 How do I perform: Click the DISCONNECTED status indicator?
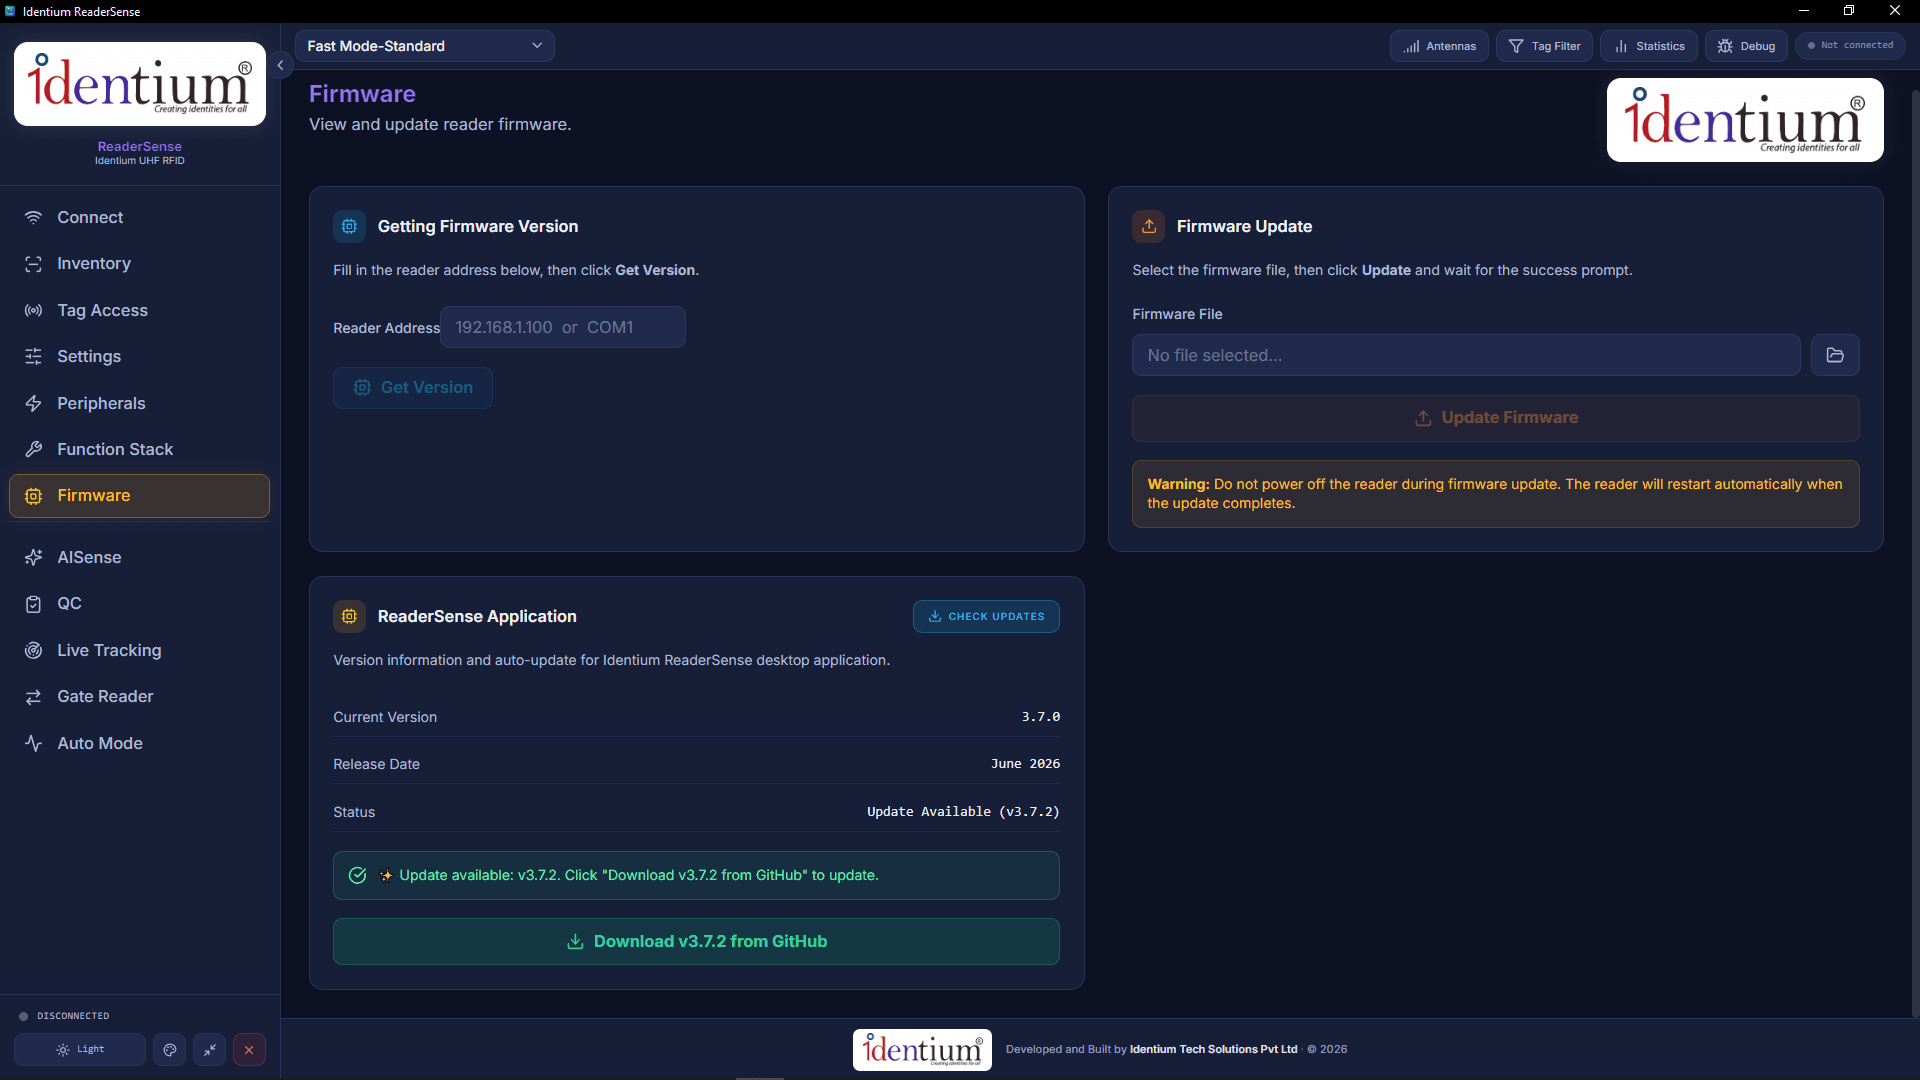[x=64, y=1016]
